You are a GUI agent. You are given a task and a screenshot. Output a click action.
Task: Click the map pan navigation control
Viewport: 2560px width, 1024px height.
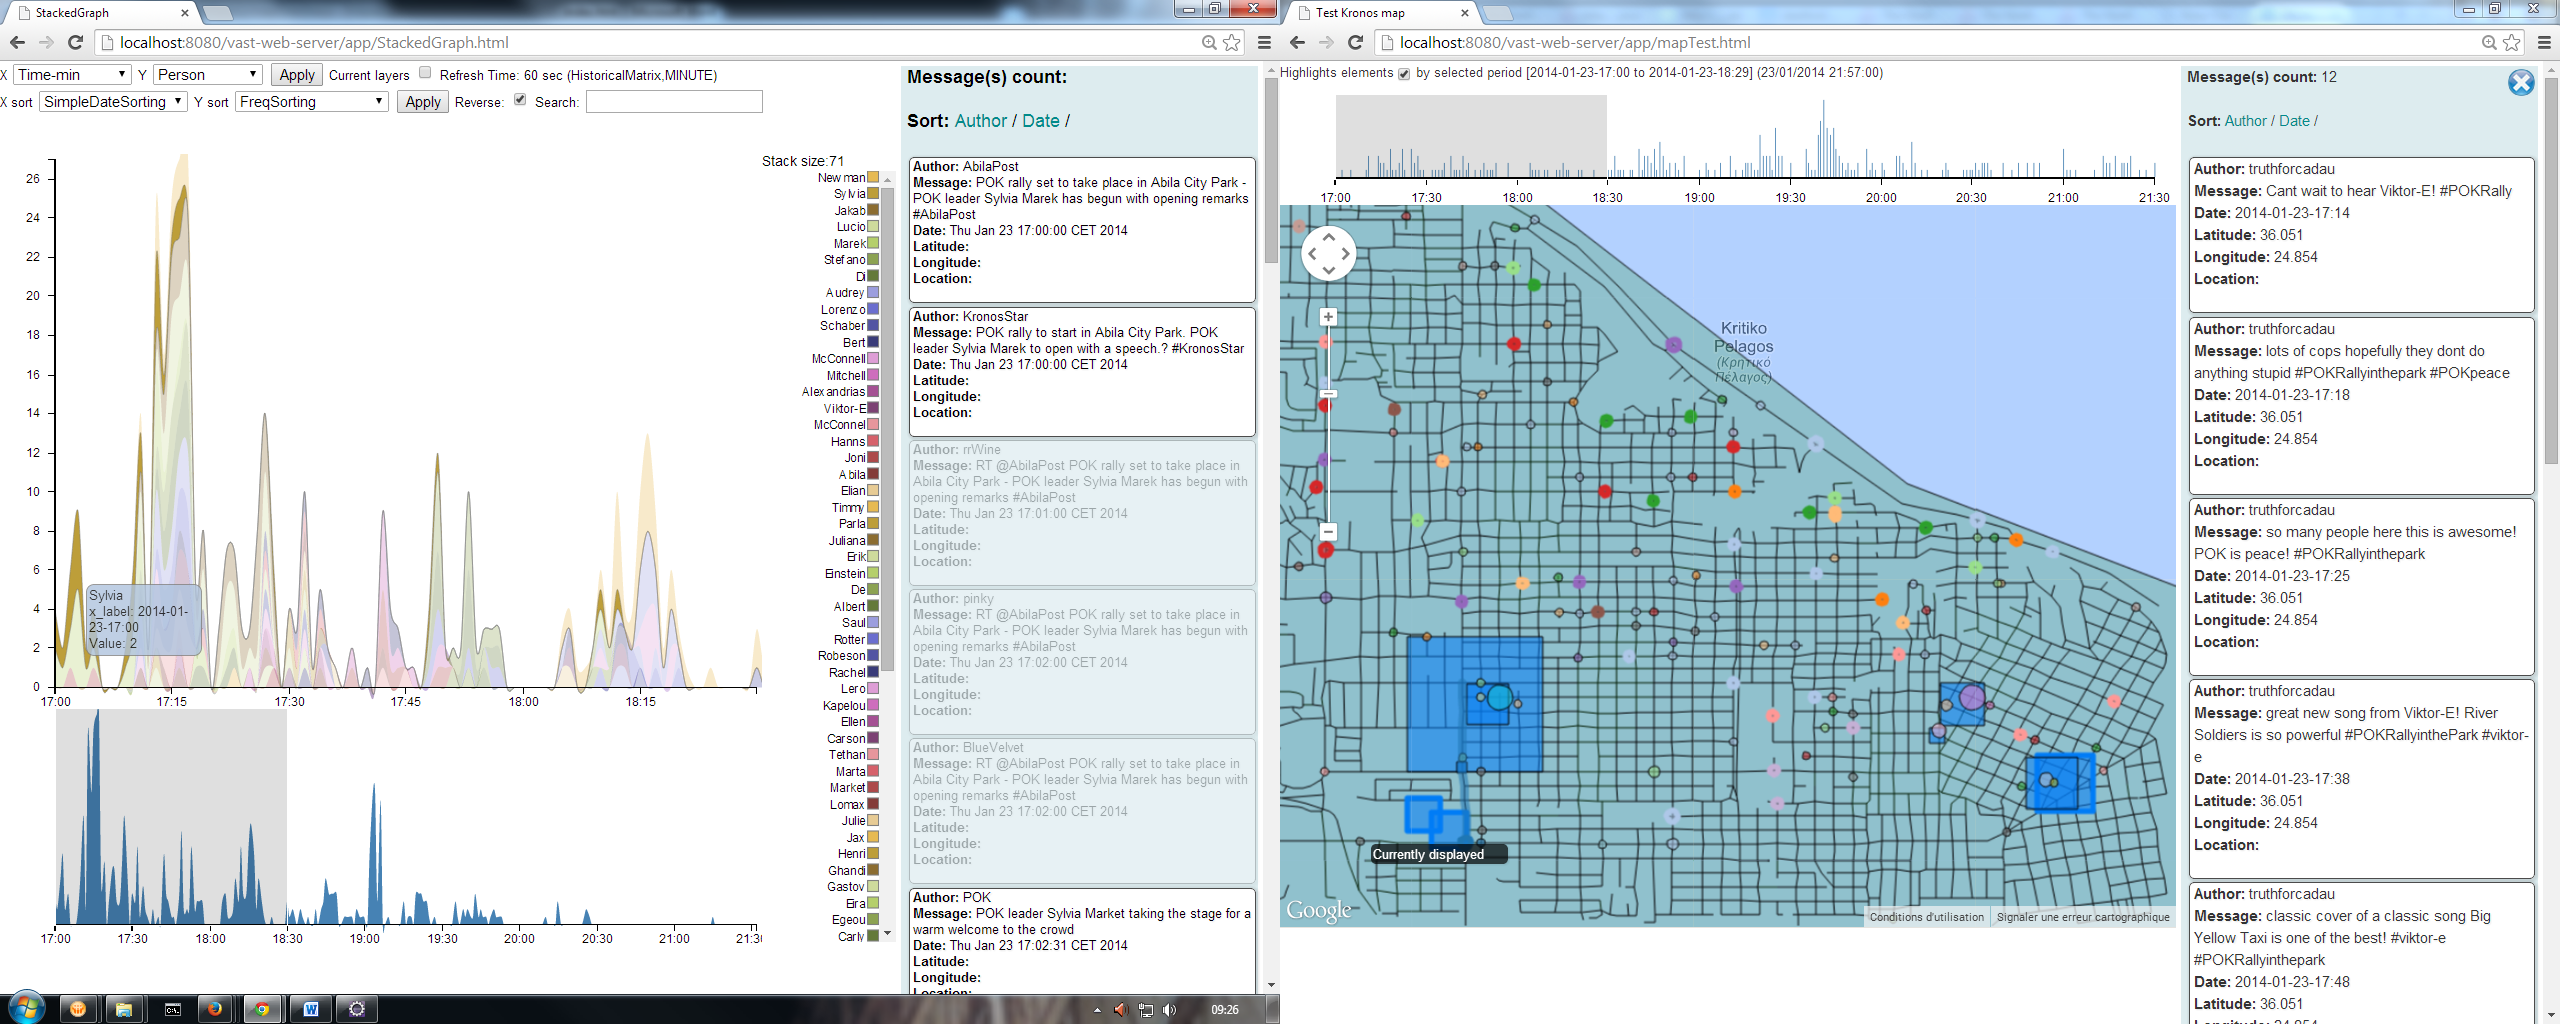[x=1328, y=254]
